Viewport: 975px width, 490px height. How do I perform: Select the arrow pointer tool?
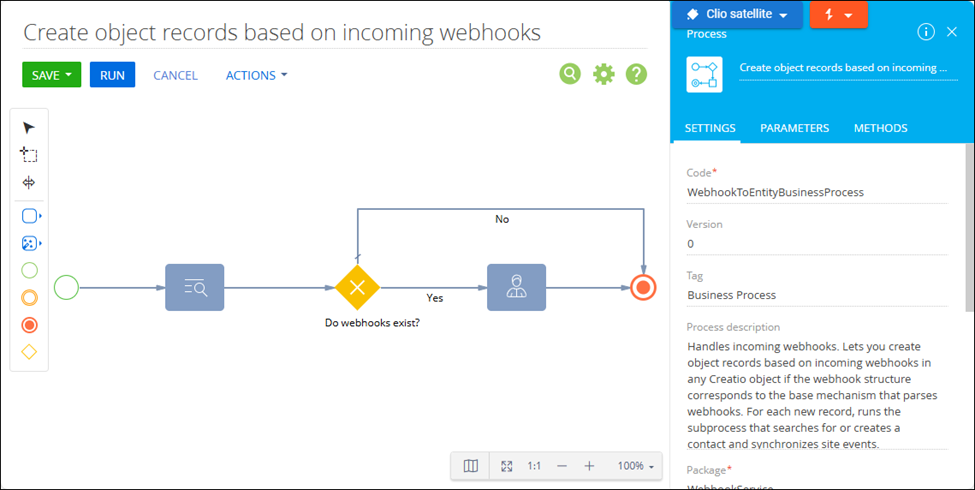(29, 128)
